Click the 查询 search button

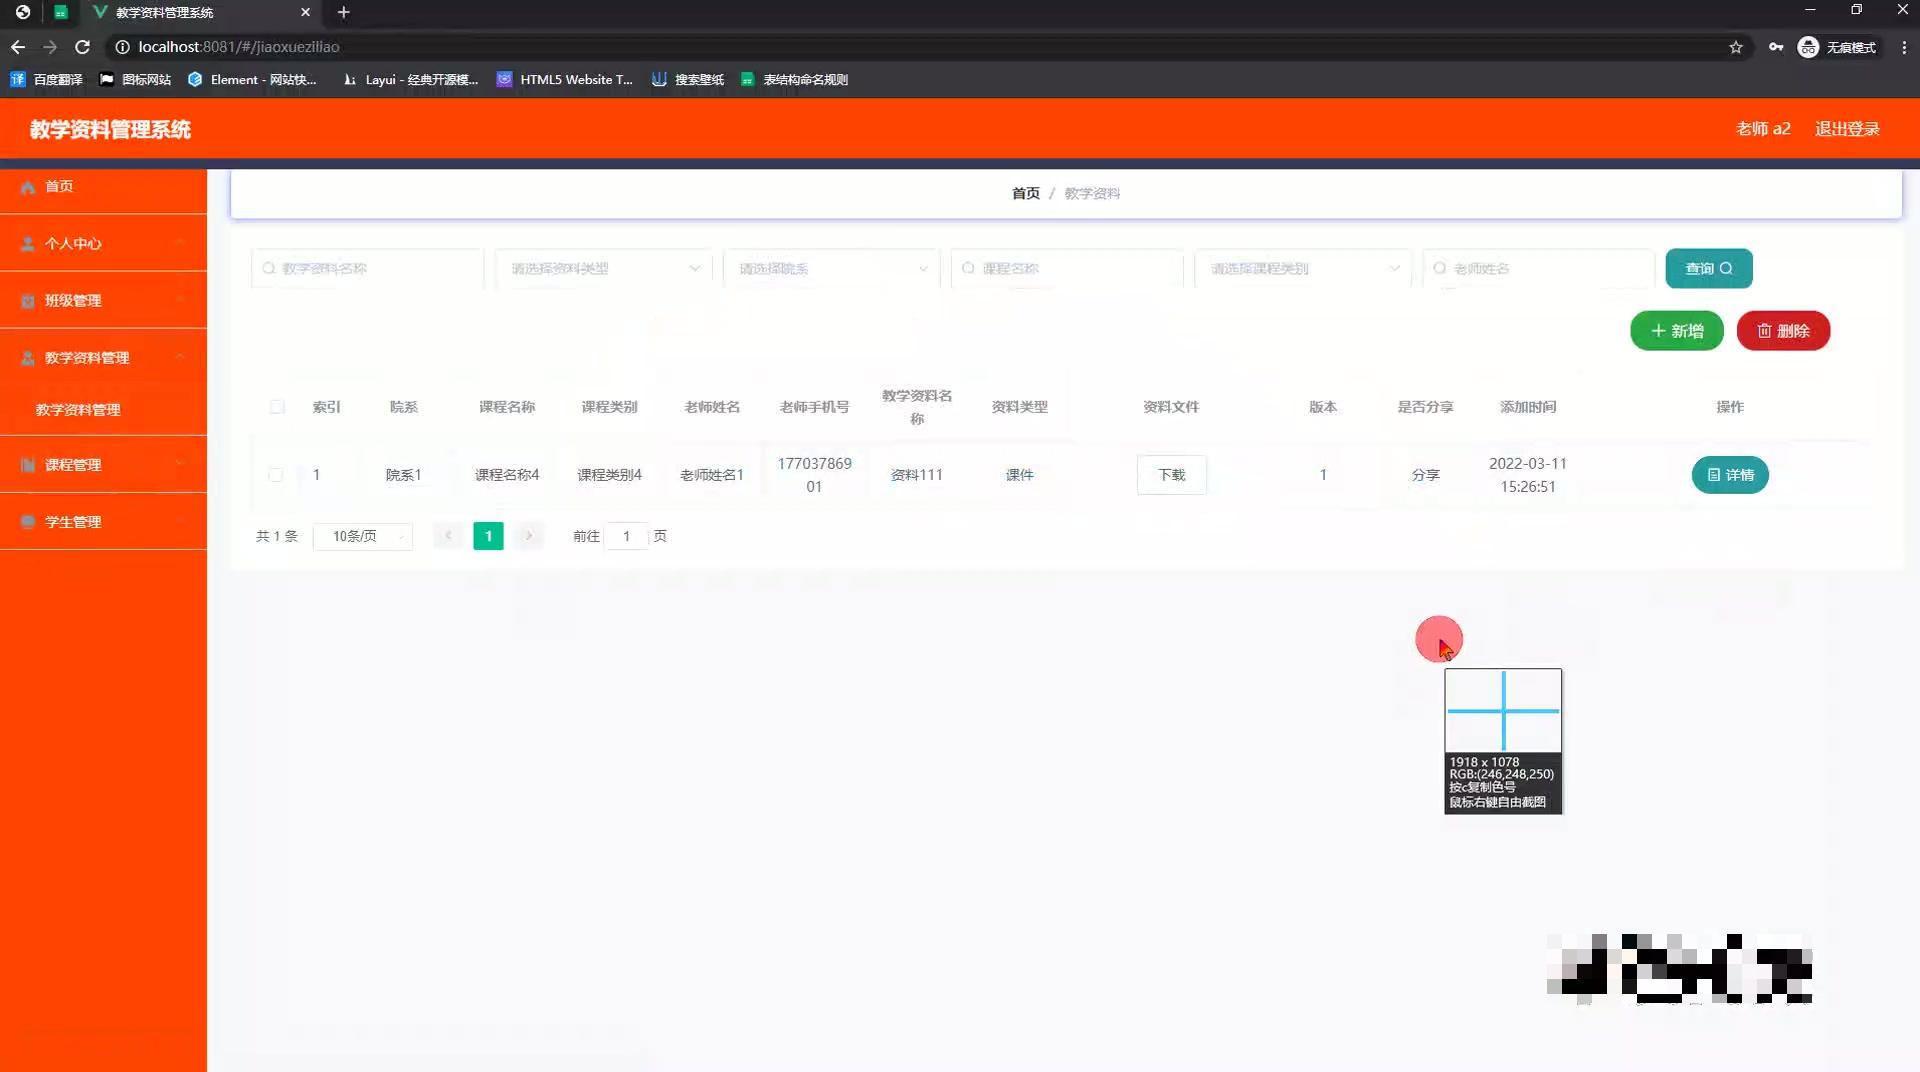point(1708,268)
